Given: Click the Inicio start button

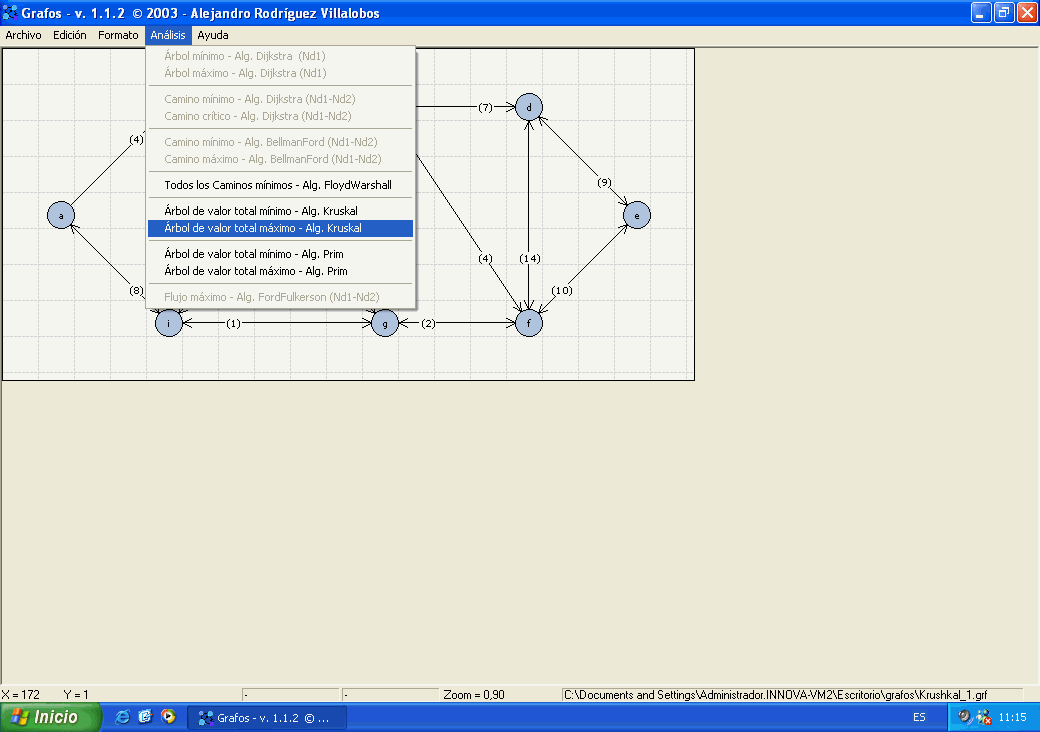Looking at the screenshot, I should [x=51, y=717].
